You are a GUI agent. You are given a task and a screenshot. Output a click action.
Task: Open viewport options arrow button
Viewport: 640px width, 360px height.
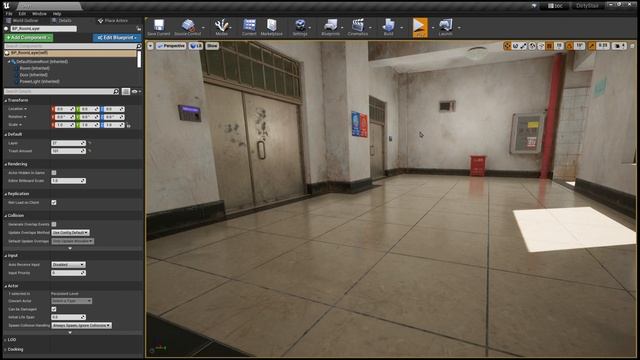coord(150,46)
